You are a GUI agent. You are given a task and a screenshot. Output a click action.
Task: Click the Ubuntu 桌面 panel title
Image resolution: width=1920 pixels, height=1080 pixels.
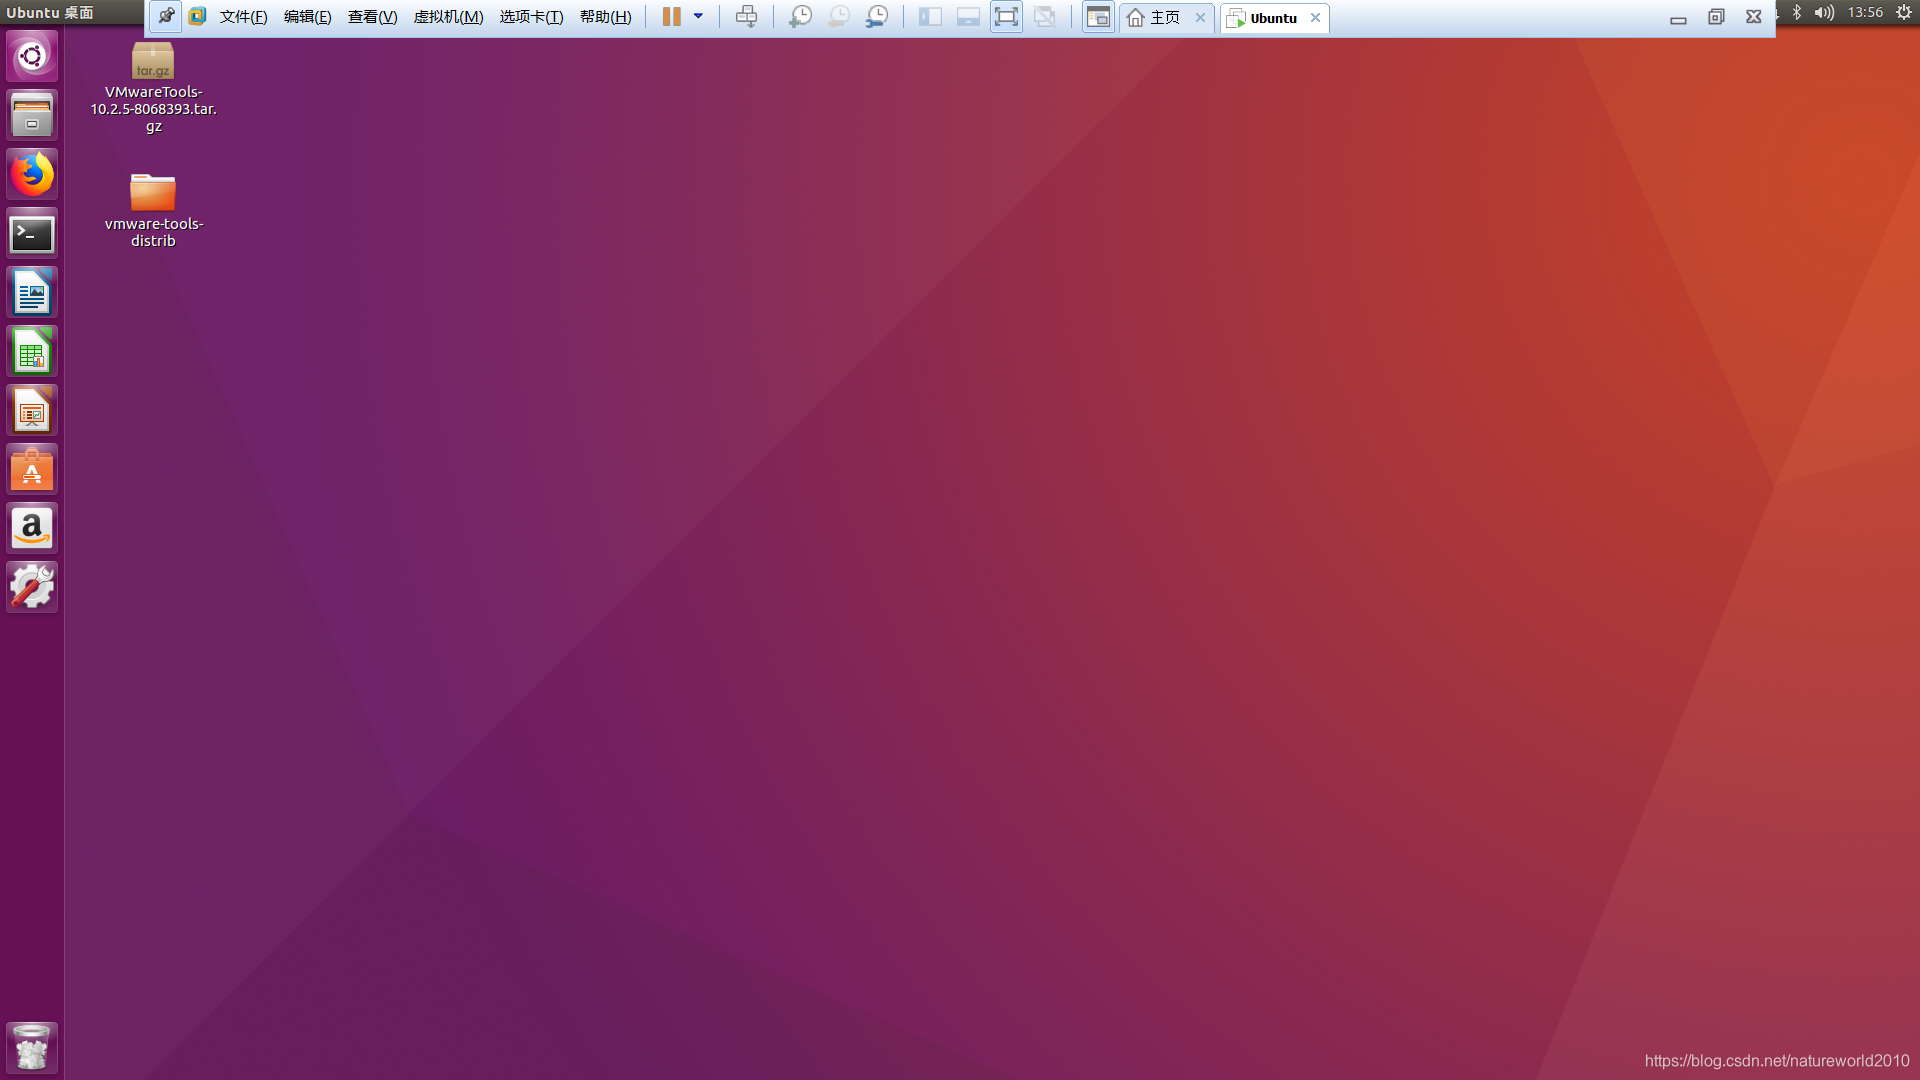(x=50, y=13)
